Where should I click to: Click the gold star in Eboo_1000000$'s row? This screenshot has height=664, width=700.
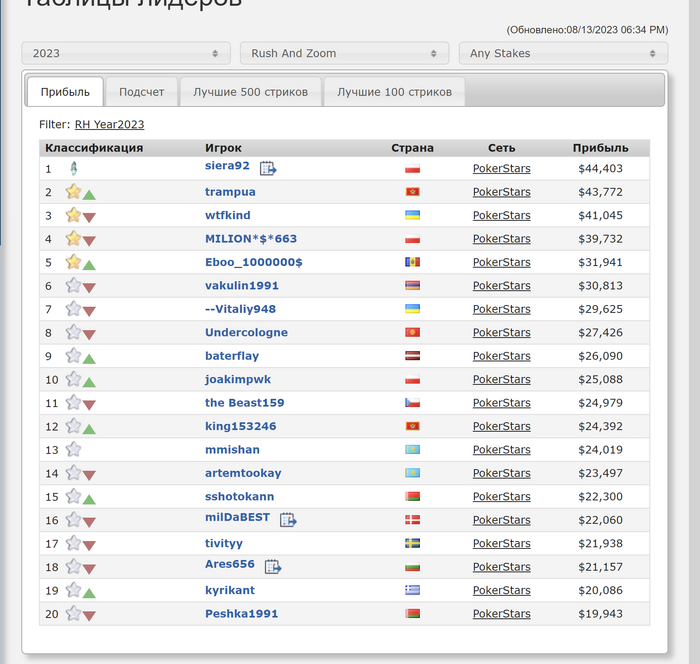click(73, 262)
